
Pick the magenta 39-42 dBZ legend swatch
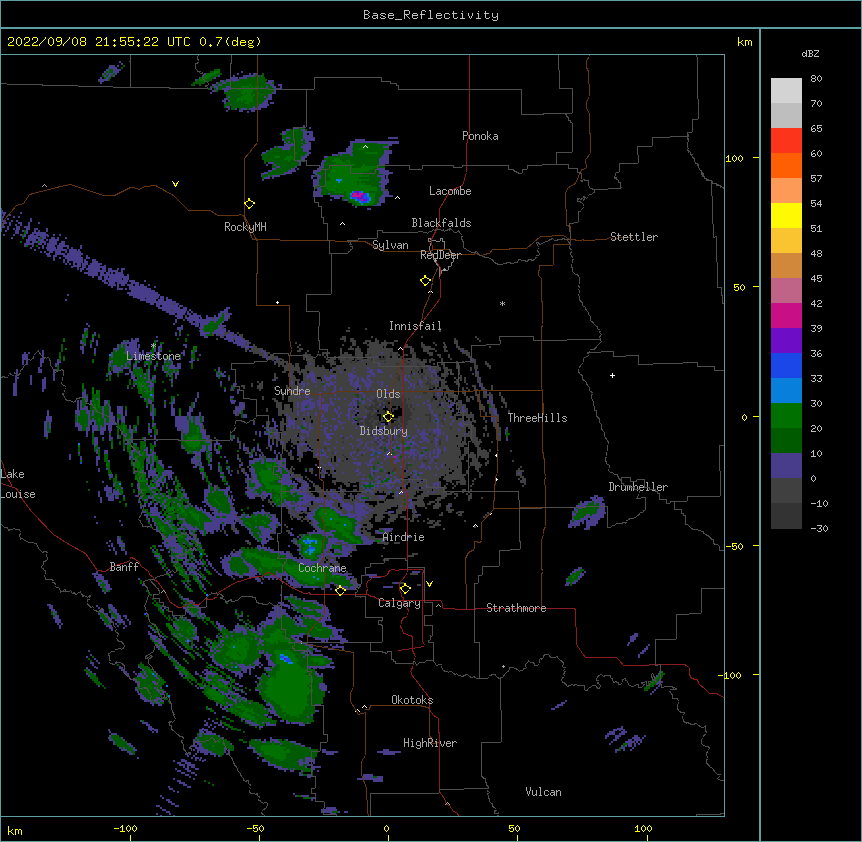coord(786,315)
